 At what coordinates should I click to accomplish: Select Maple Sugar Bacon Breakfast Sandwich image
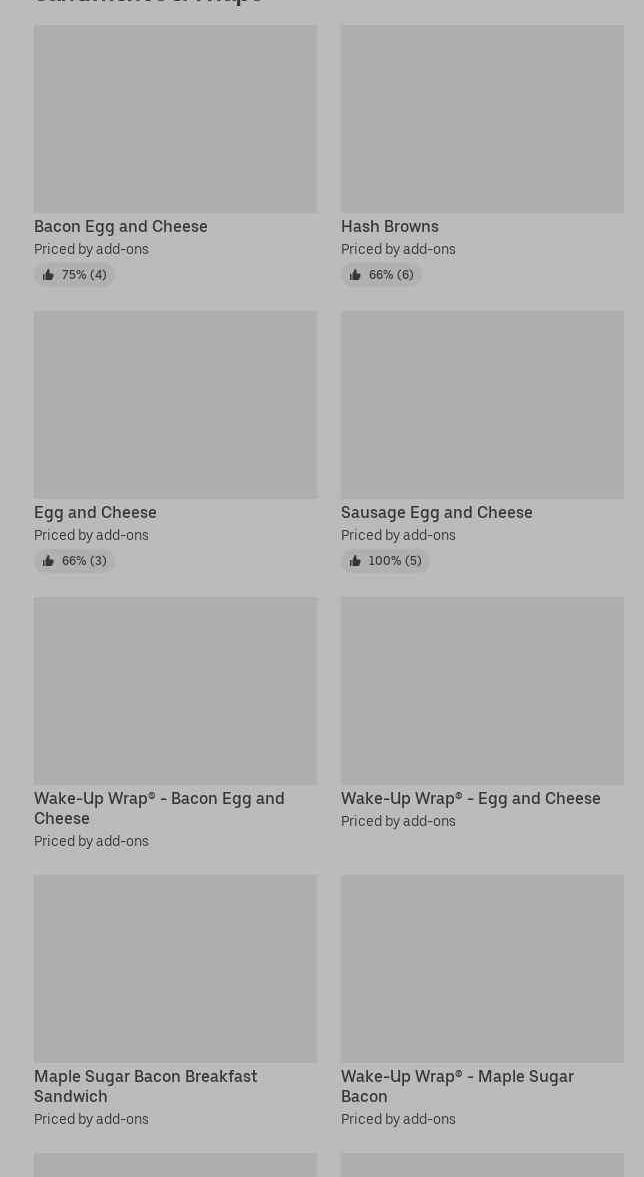coord(175,969)
